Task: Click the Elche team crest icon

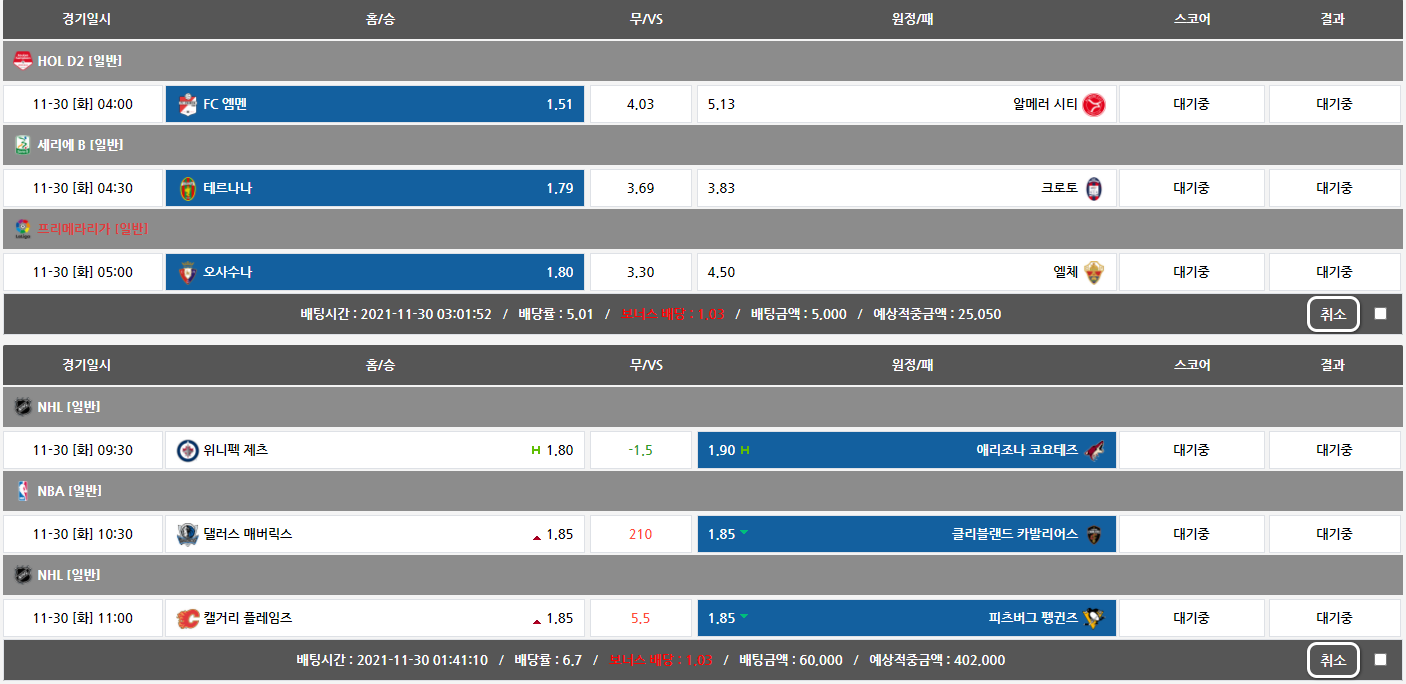Action: click(x=1094, y=272)
